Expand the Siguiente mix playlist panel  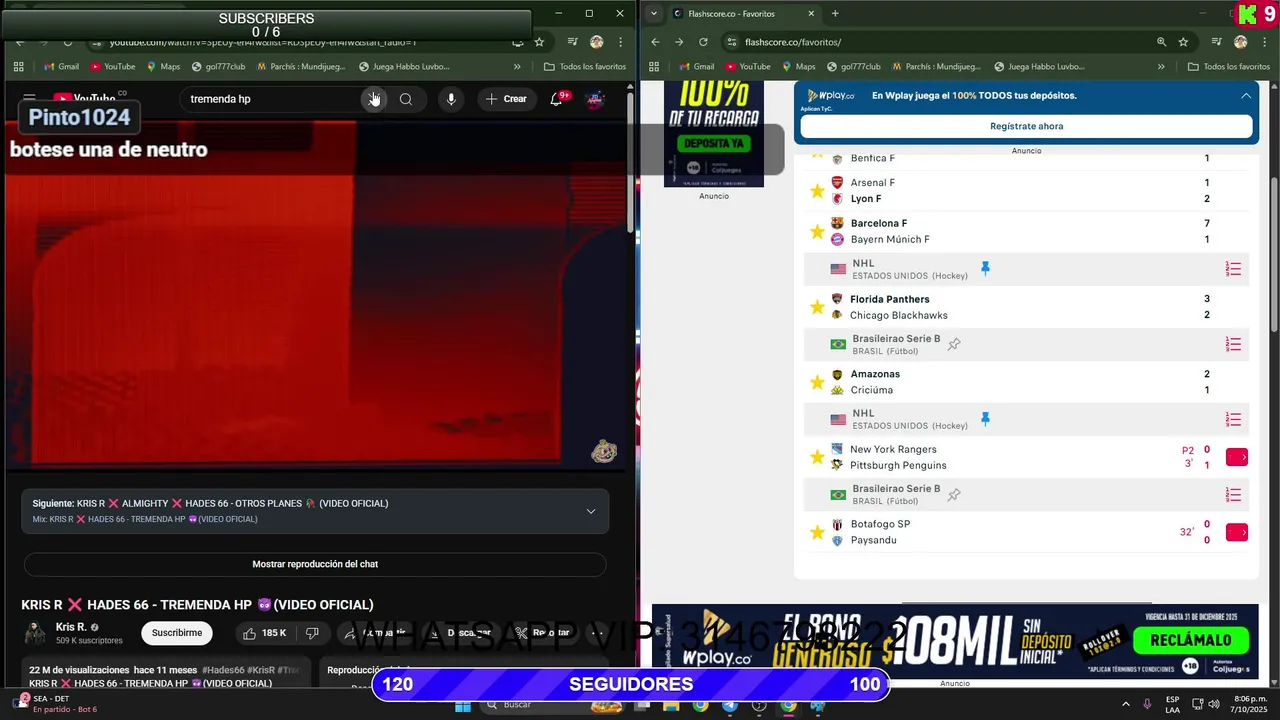[591, 511]
